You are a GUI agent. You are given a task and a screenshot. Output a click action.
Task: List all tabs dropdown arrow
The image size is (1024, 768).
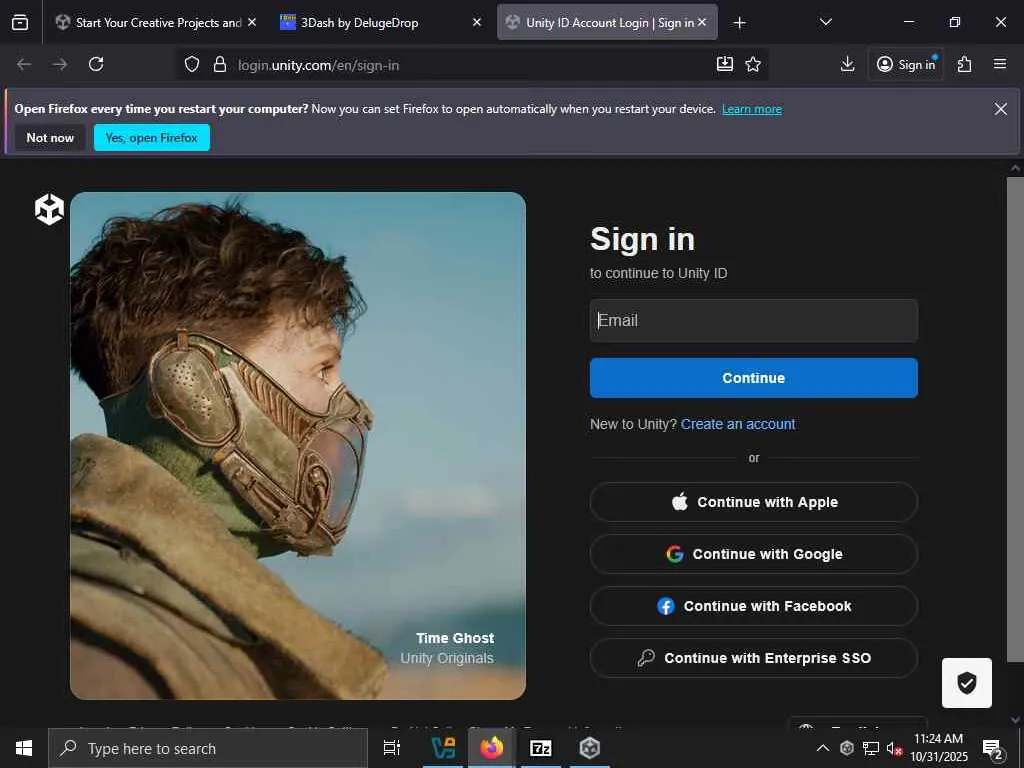pyautogui.click(x=825, y=23)
